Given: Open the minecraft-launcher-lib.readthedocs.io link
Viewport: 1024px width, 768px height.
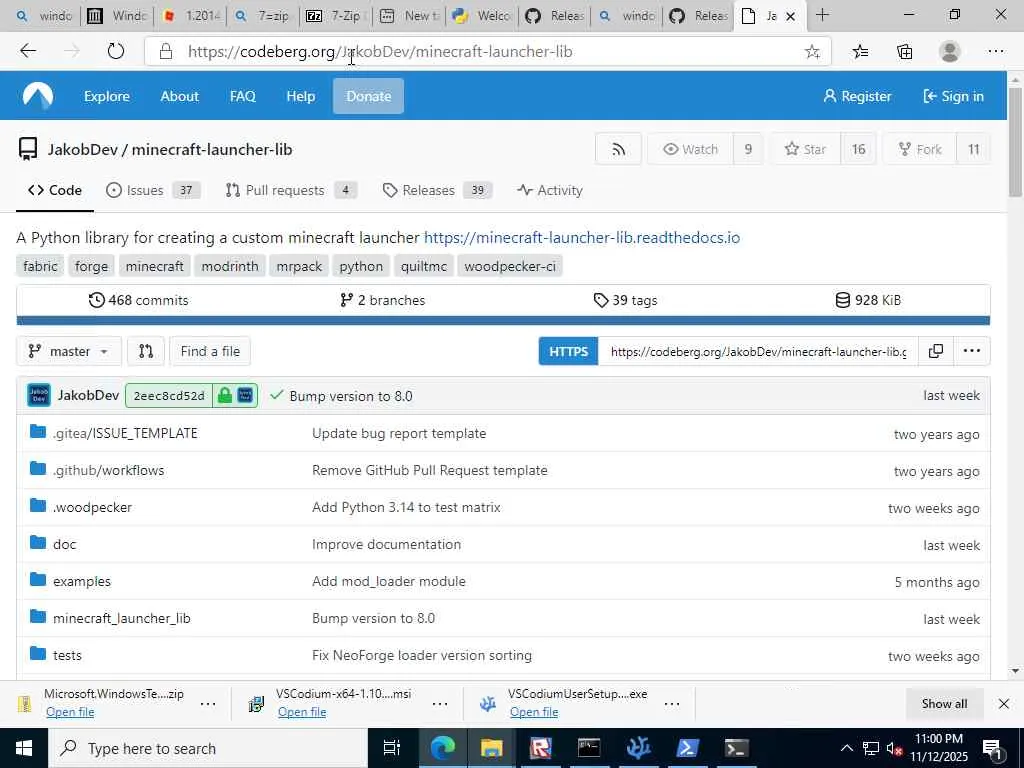Looking at the screenshot, I should pyautogui.click(x=582, y=238).
